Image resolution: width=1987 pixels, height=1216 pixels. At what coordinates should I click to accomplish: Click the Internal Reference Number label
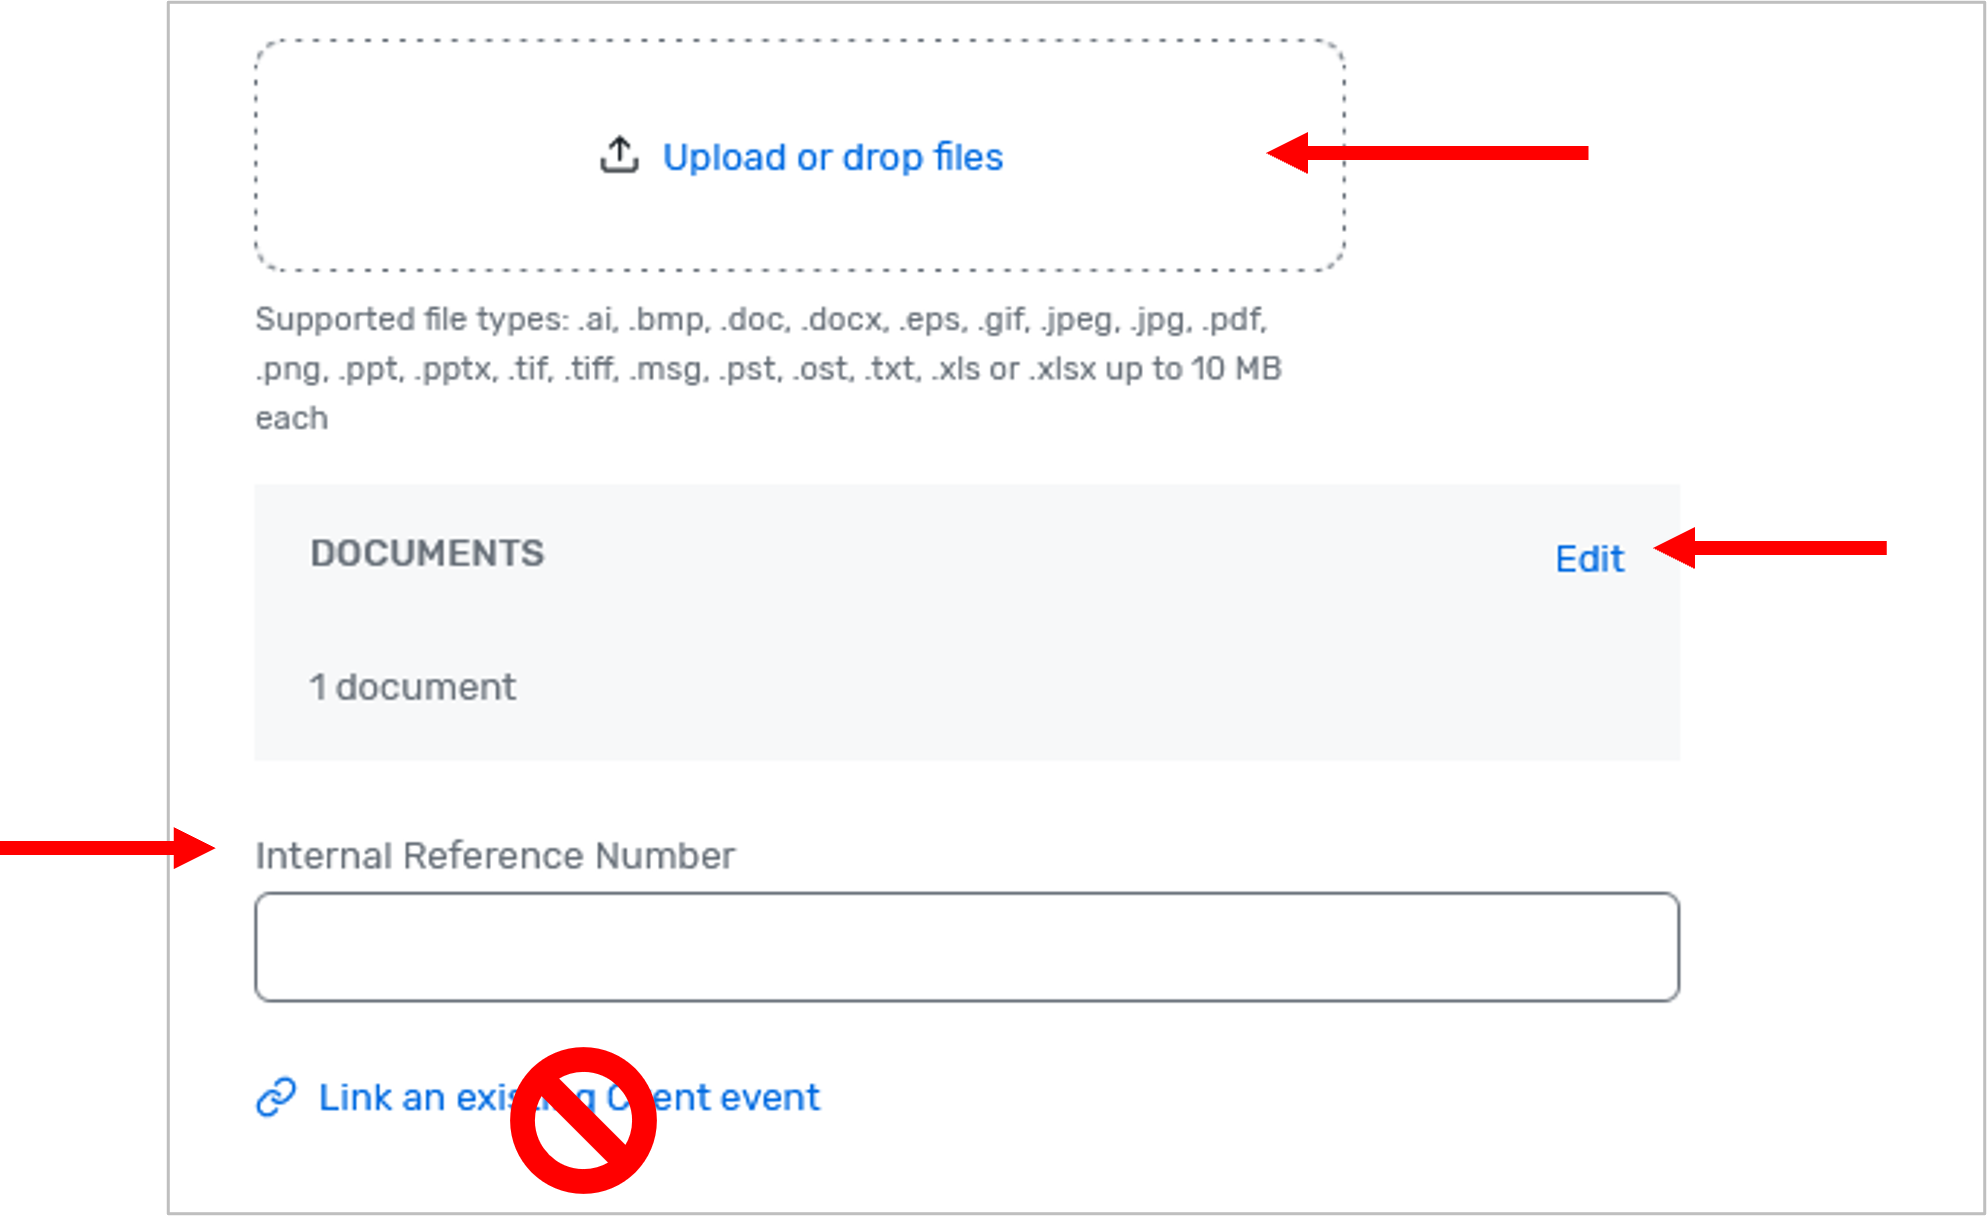(x=496, y=855)
